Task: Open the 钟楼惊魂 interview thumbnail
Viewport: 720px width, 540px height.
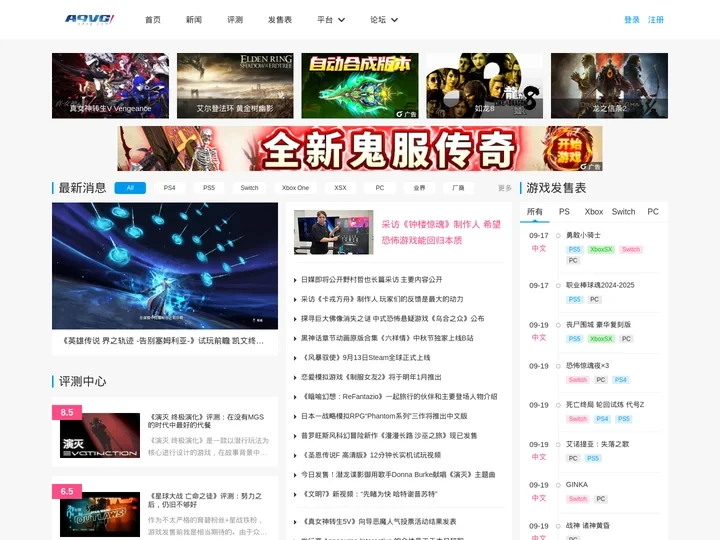Action: tap(334, 232)
